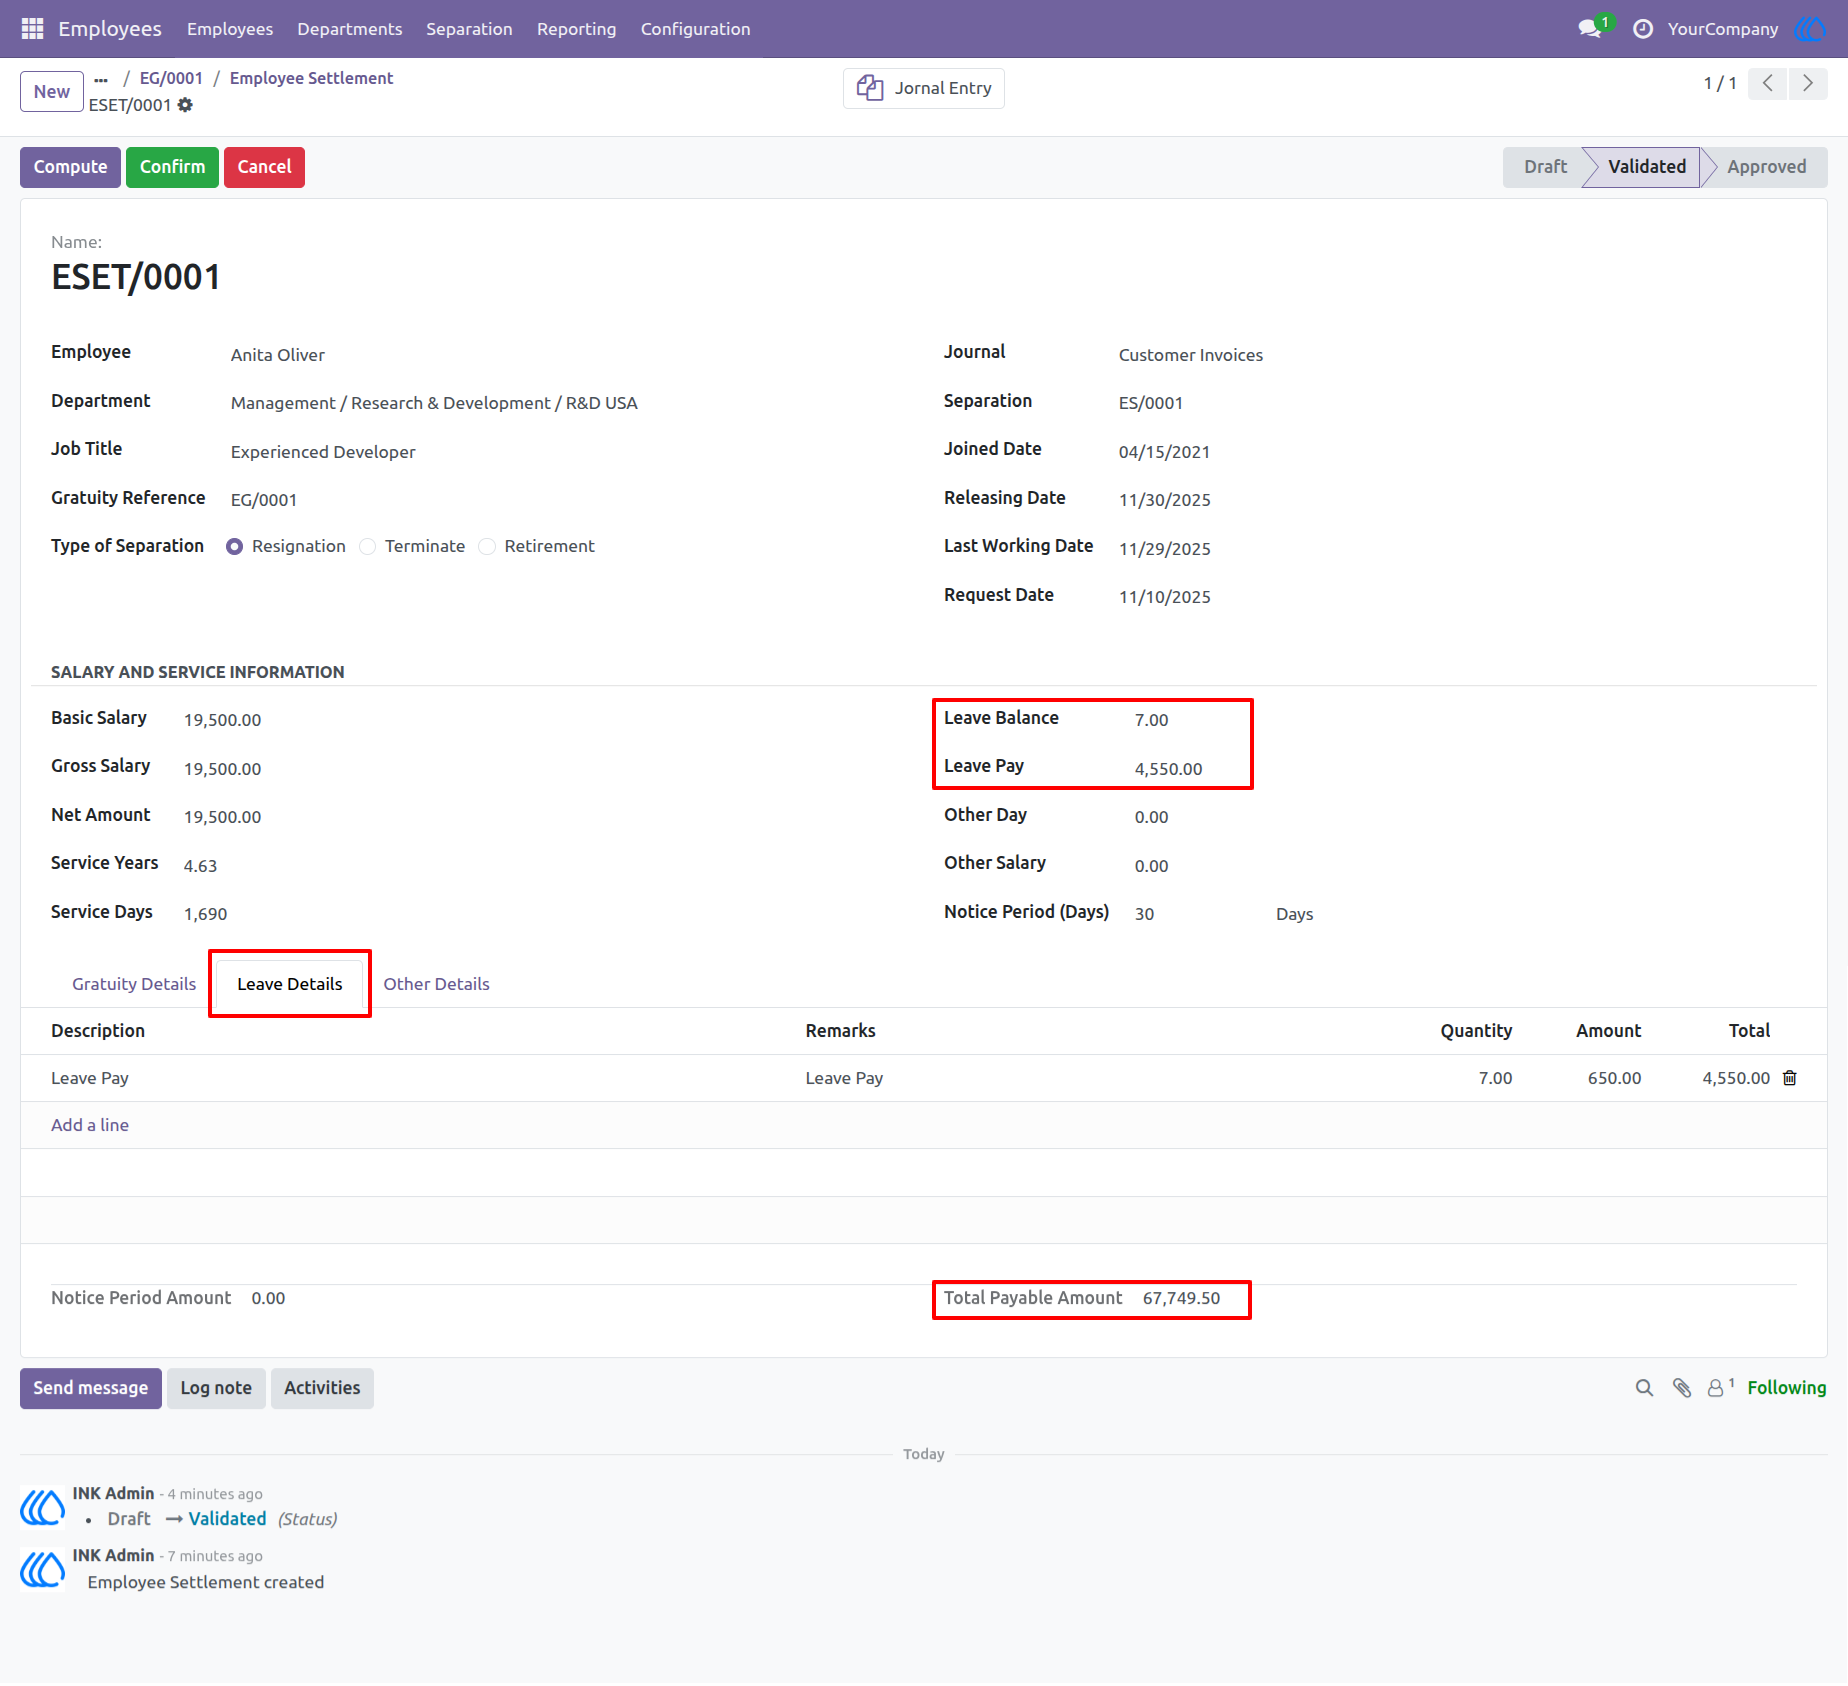This screenshot has width=1848, height=1686.
Task: Switch to Gratuity Details tab
Action: pos(134,984)
